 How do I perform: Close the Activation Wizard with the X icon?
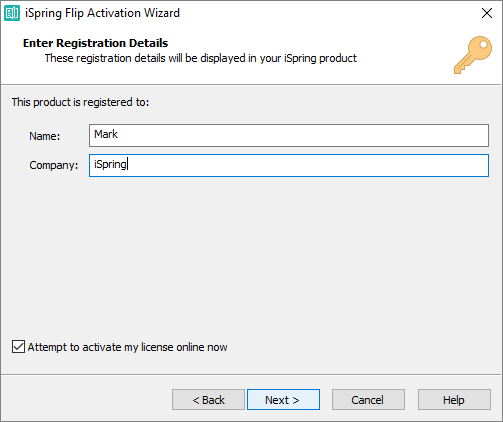click(487, 13)
